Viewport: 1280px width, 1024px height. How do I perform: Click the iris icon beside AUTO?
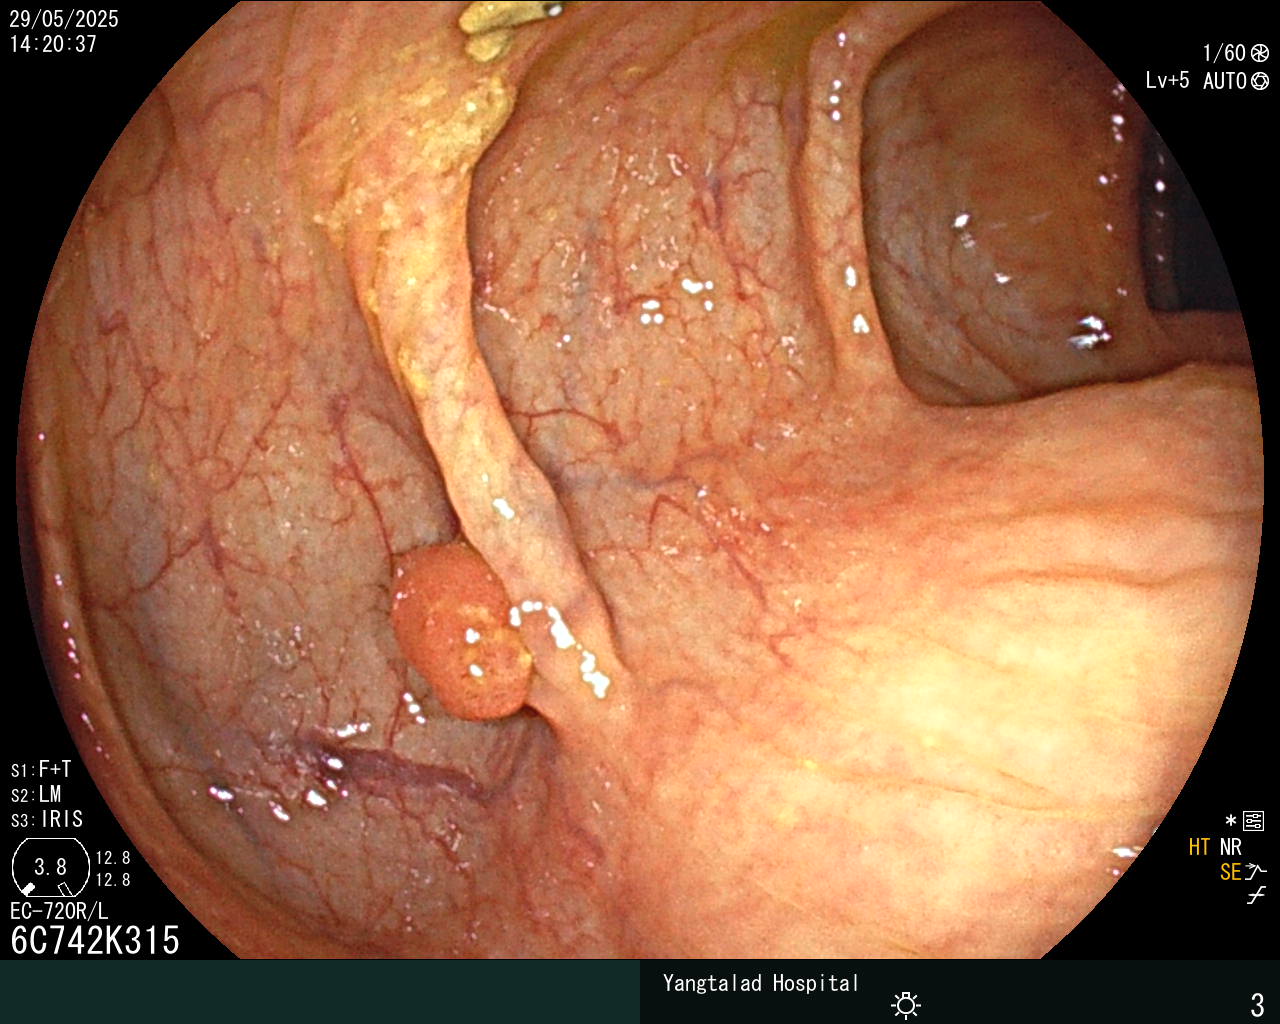[1260, 81]
